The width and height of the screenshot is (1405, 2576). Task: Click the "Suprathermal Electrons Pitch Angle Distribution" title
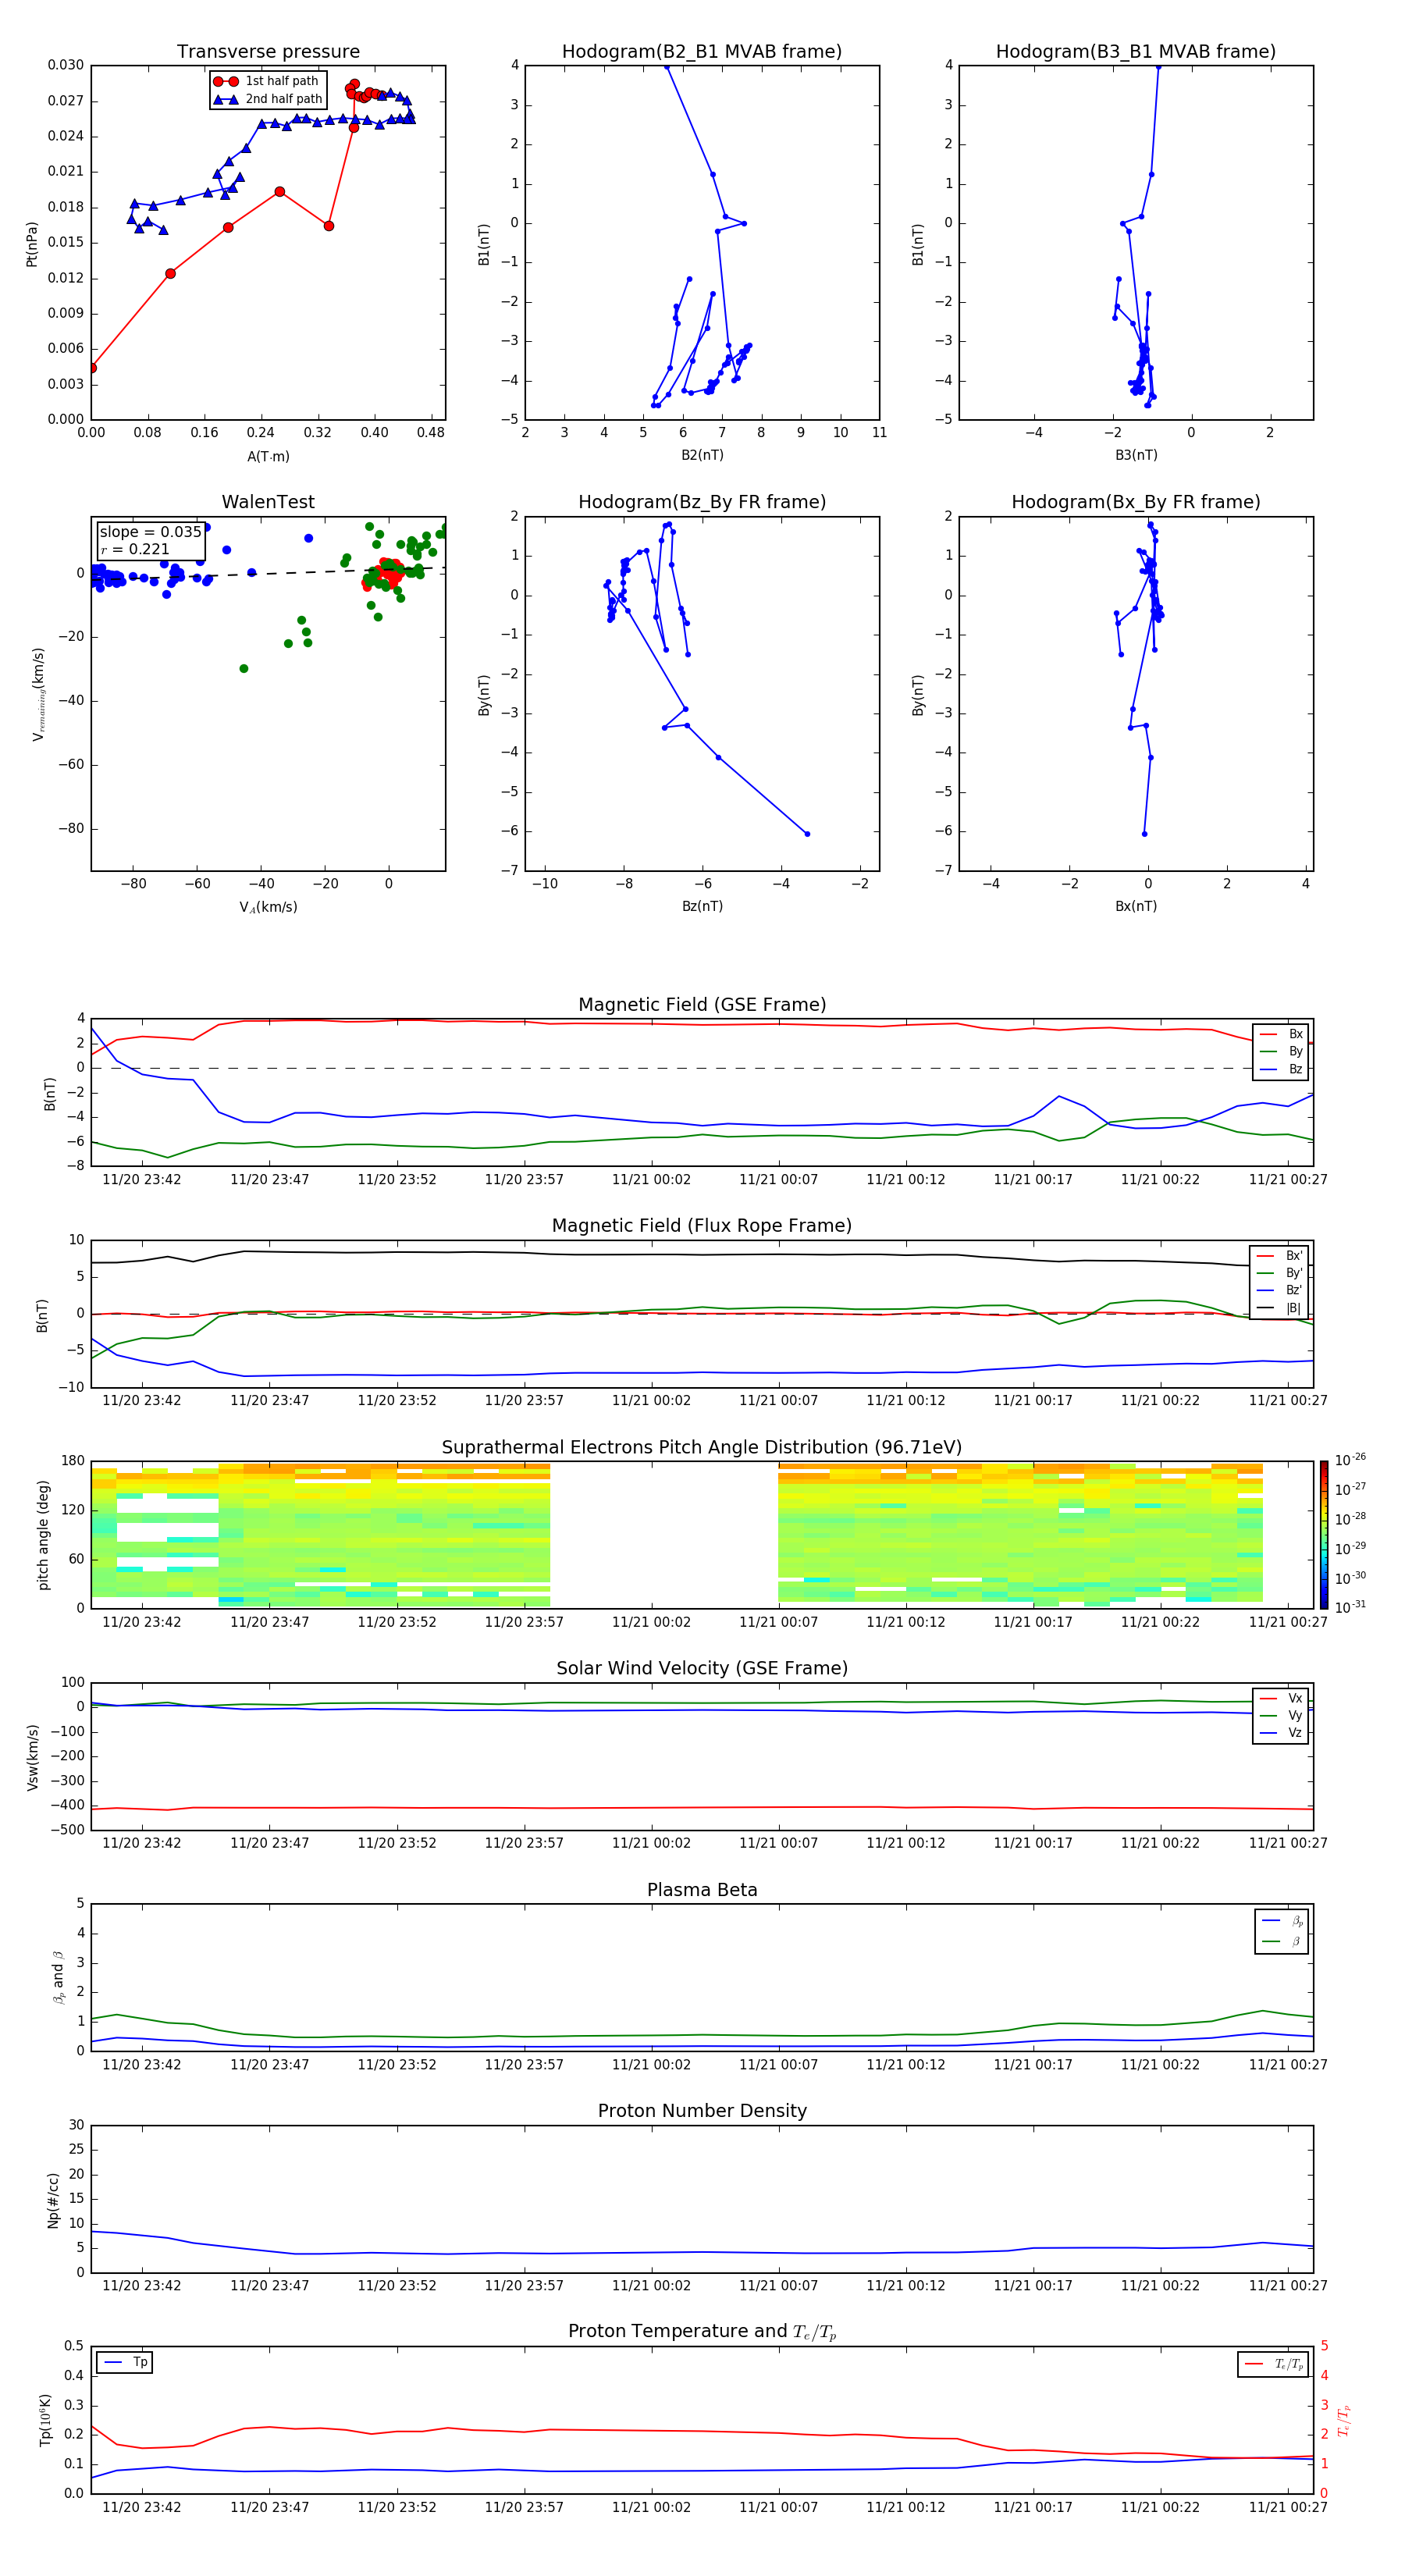pos(702,1447)
